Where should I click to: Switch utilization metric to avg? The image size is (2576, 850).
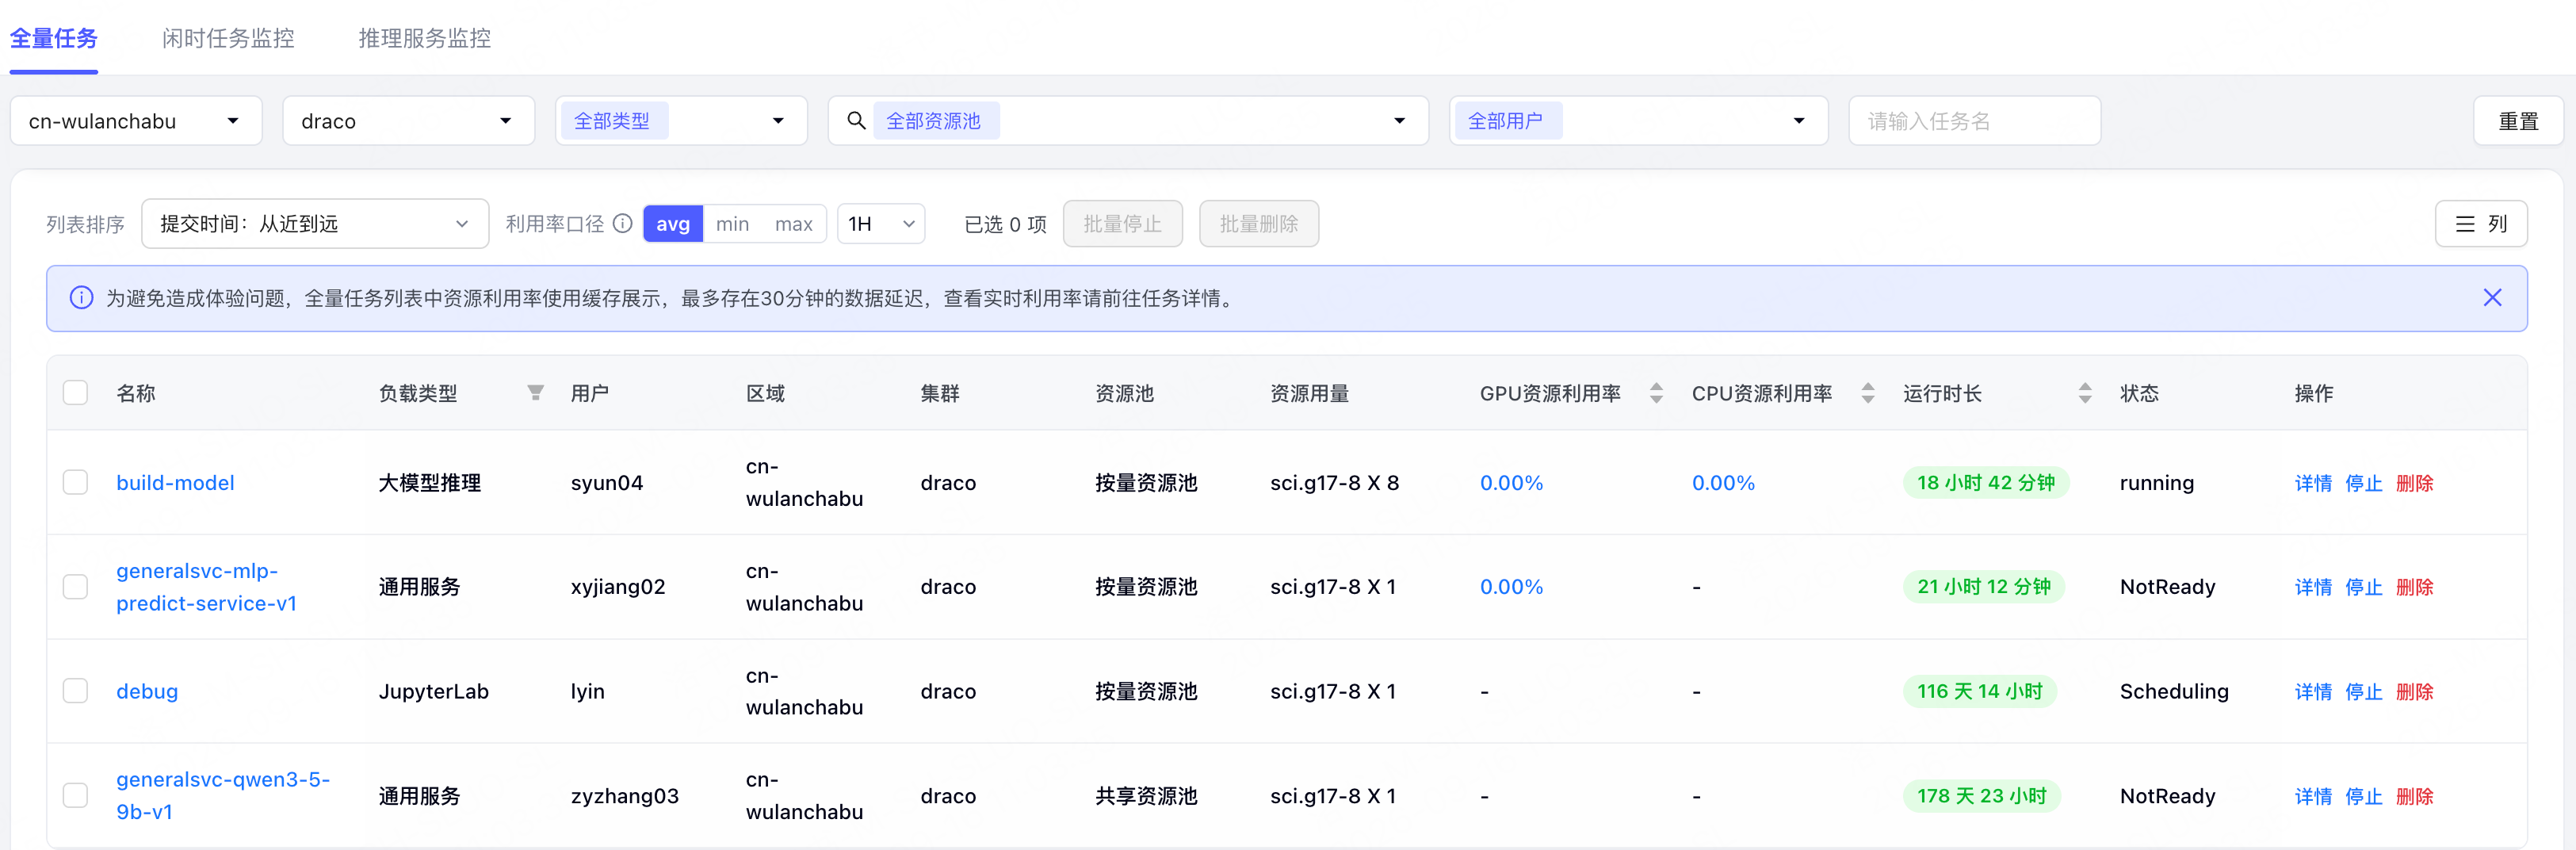673,224
